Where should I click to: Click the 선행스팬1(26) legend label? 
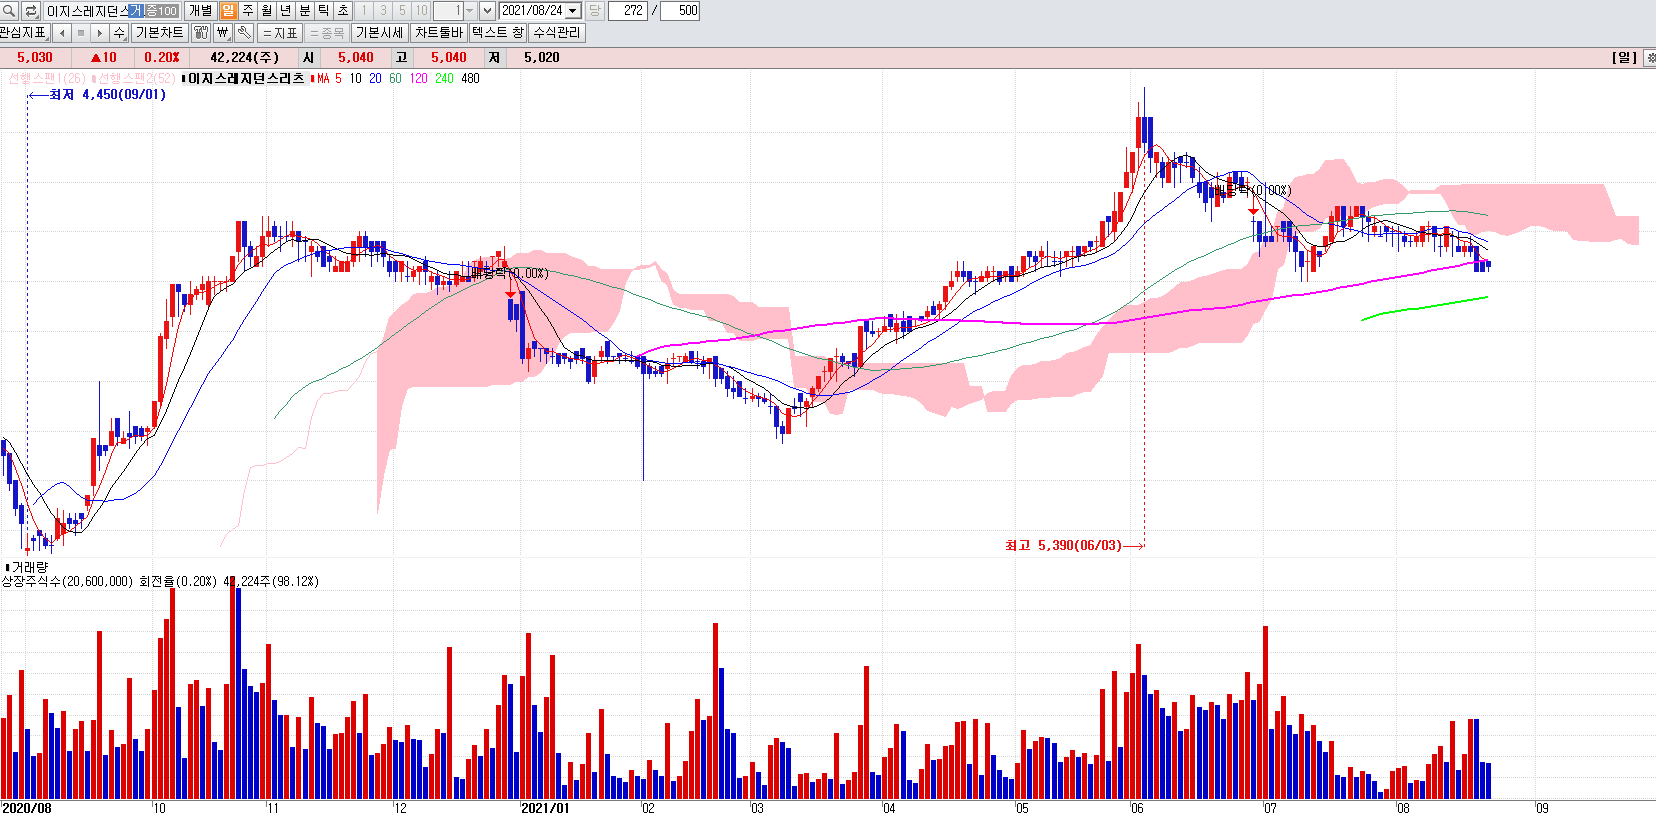pos(47,78)
